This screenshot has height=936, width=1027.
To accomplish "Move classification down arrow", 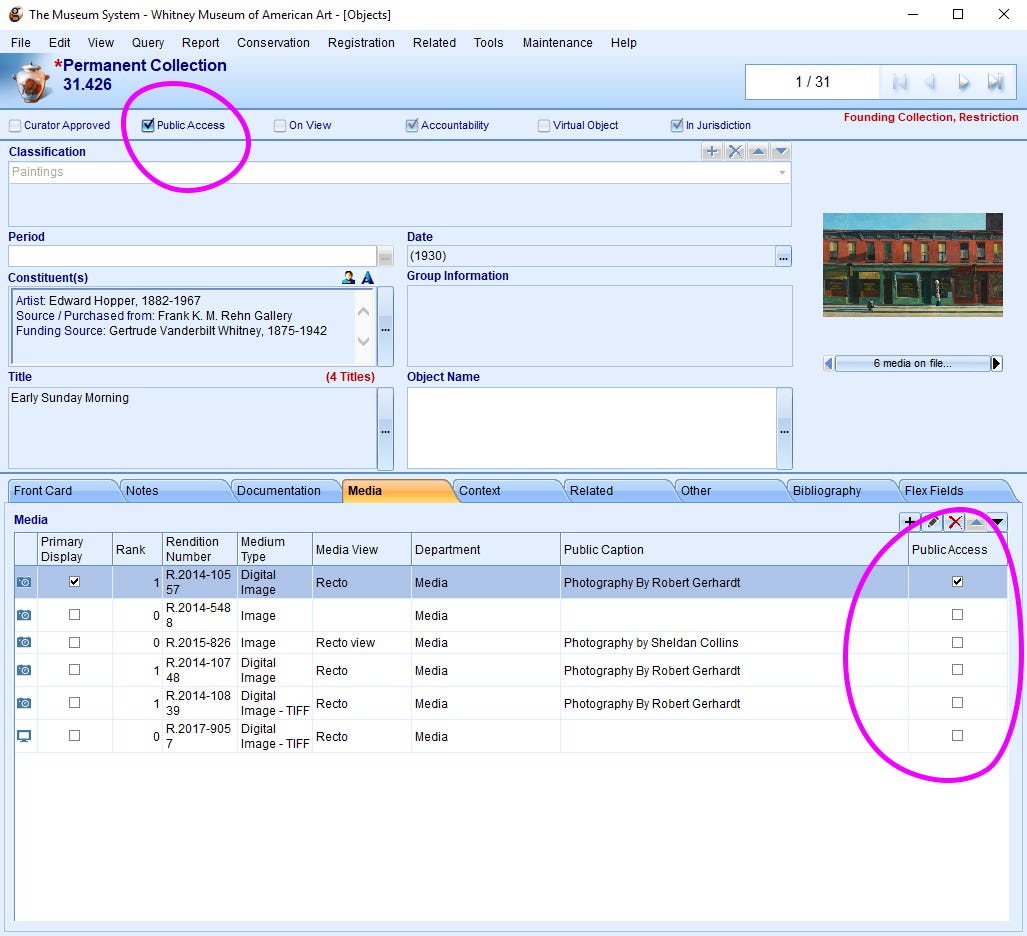I will pyautogui.click(x=781, y=152).
